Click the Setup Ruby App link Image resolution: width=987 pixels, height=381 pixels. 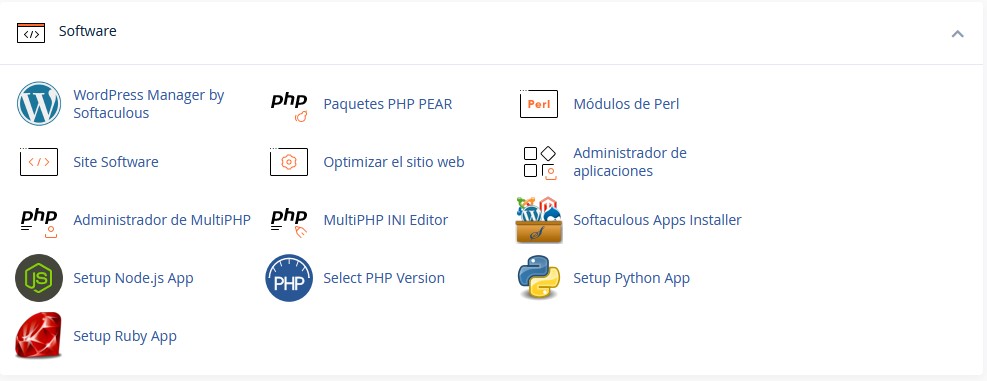click(125, 336)
